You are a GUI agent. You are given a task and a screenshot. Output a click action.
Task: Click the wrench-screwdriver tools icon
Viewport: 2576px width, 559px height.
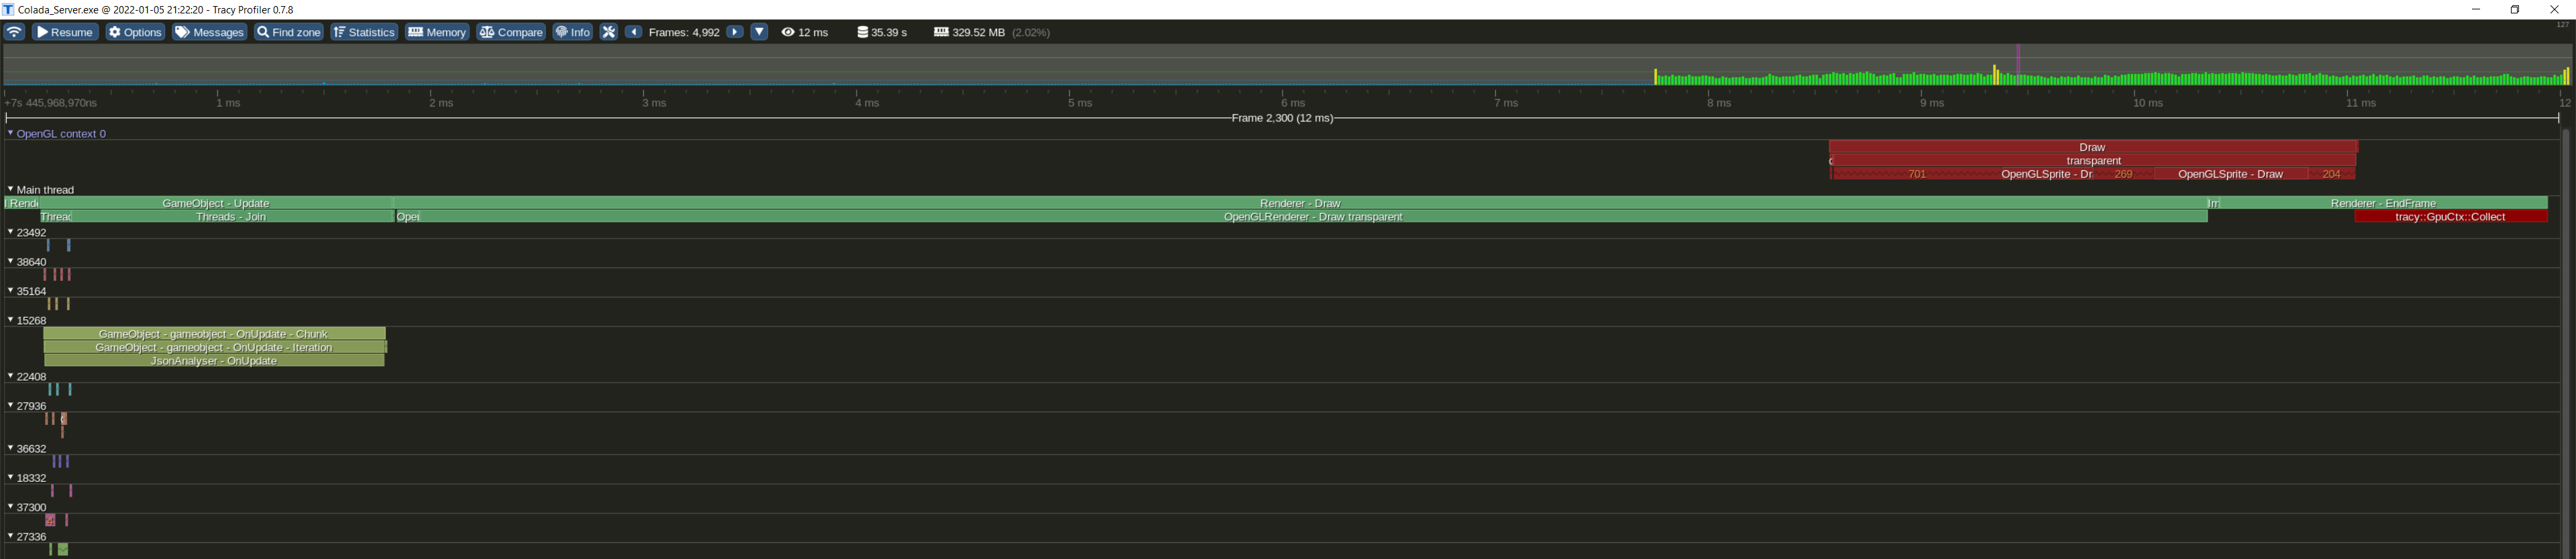pyautogui.click(x=608, y=32)
